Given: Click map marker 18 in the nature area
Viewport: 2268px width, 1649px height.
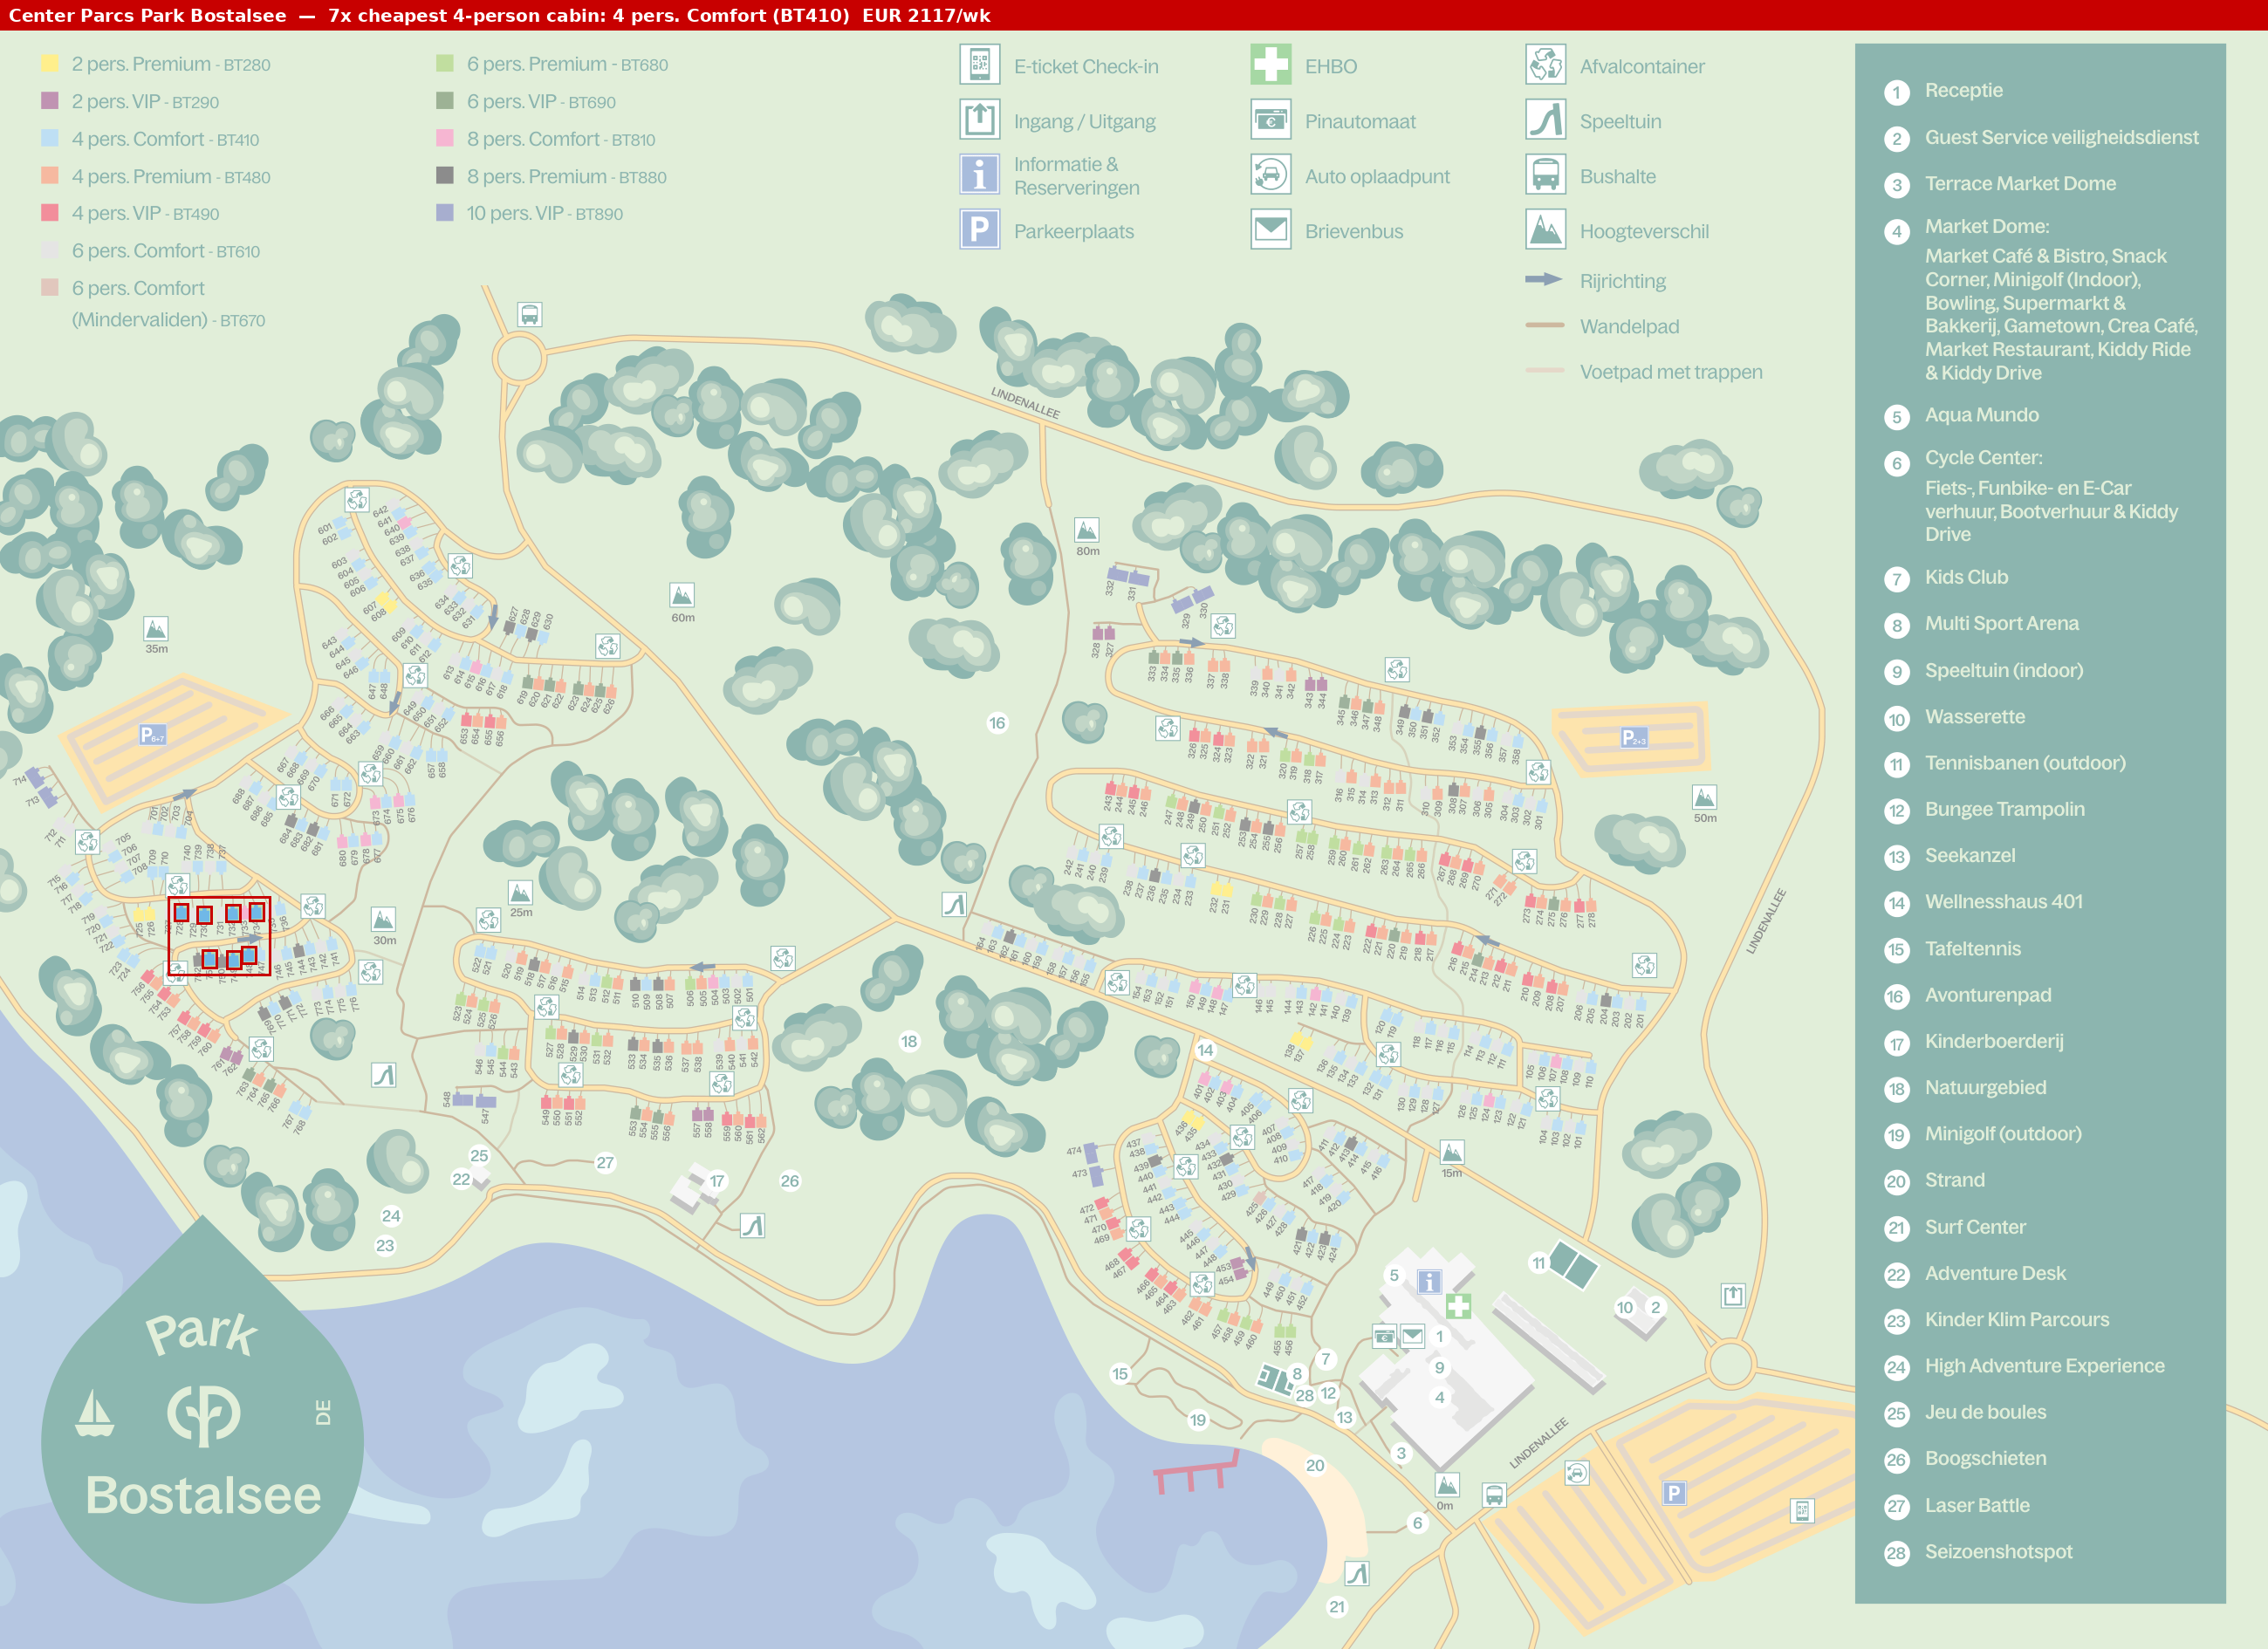Looking at the screenshot, I should point(908,1041).
